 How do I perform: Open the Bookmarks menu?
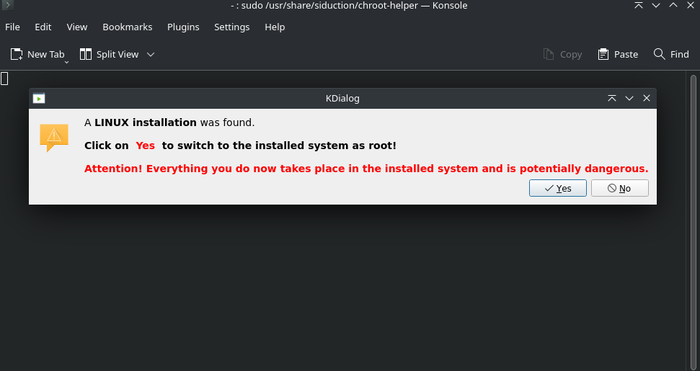(127, 27)
